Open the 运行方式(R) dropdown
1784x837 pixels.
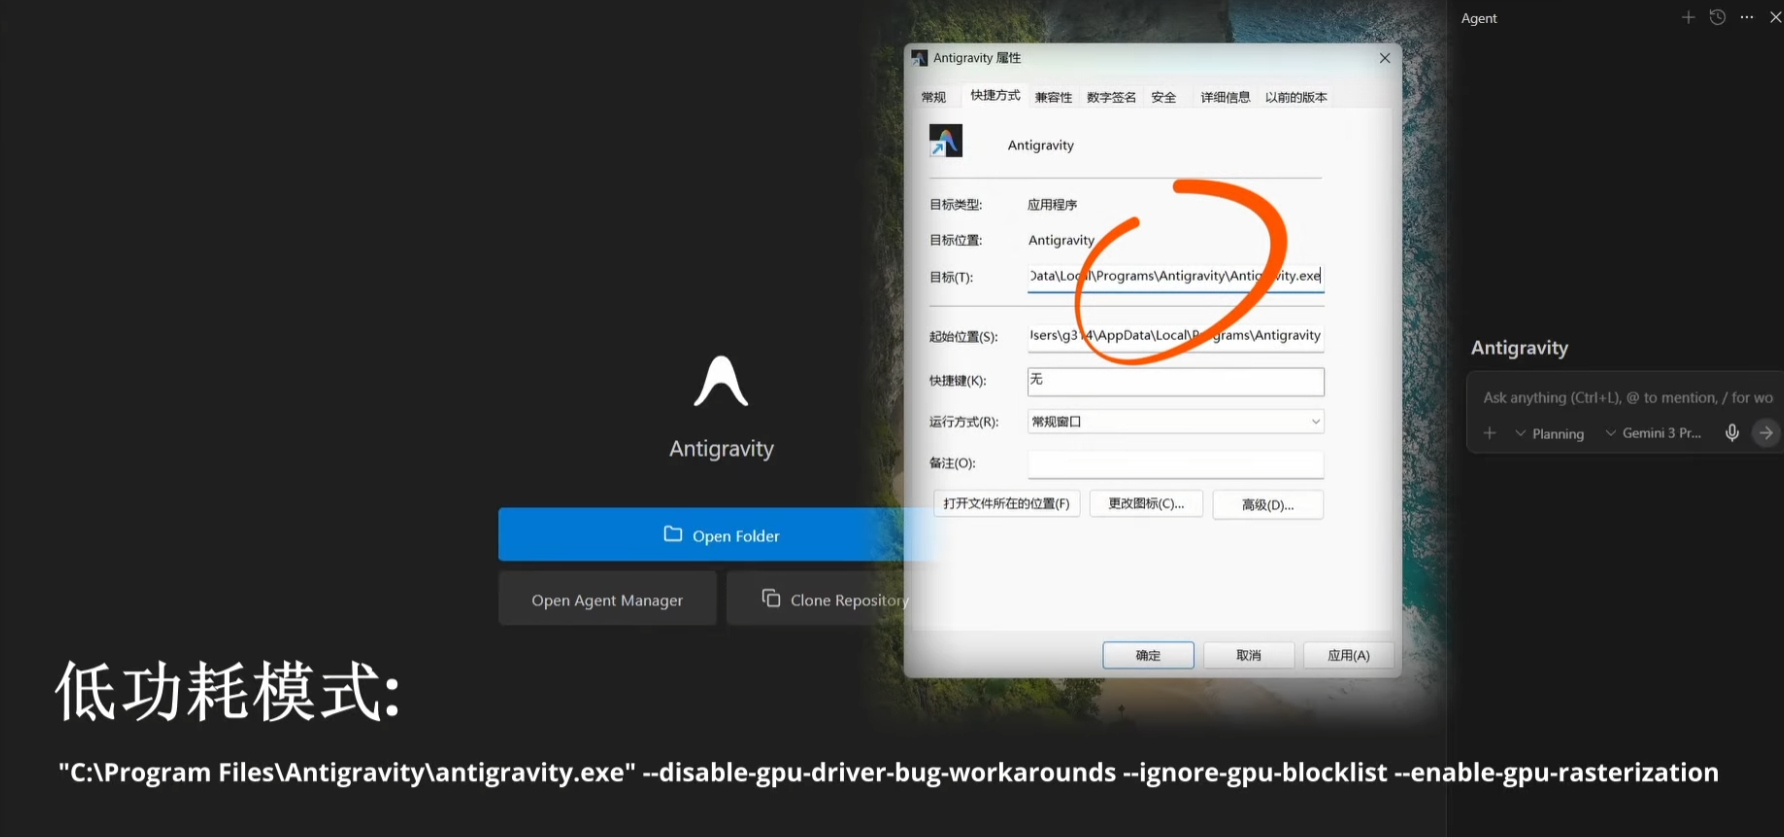1176,421
